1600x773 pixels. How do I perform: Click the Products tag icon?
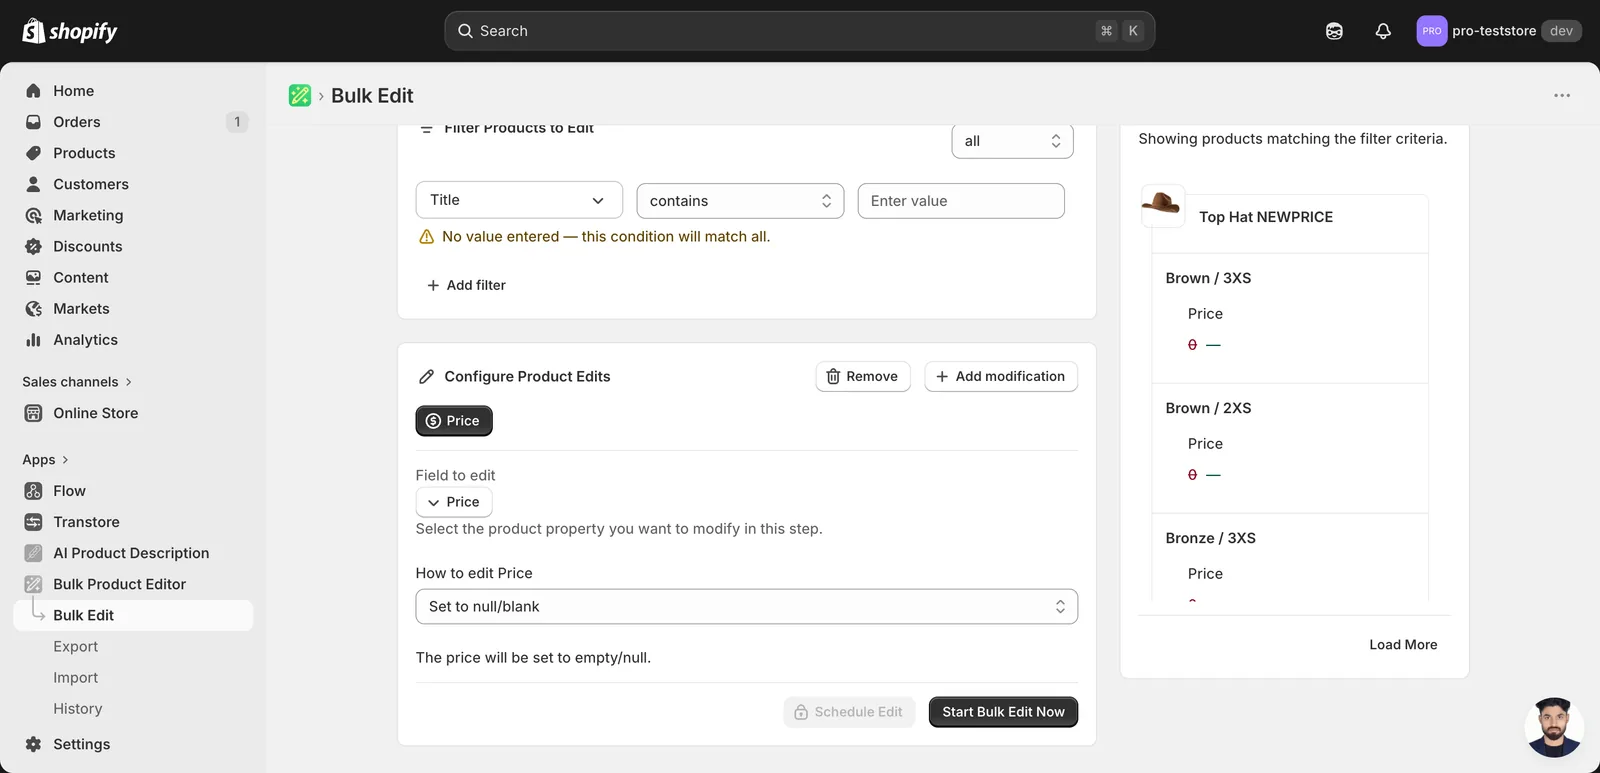(33, 153)
